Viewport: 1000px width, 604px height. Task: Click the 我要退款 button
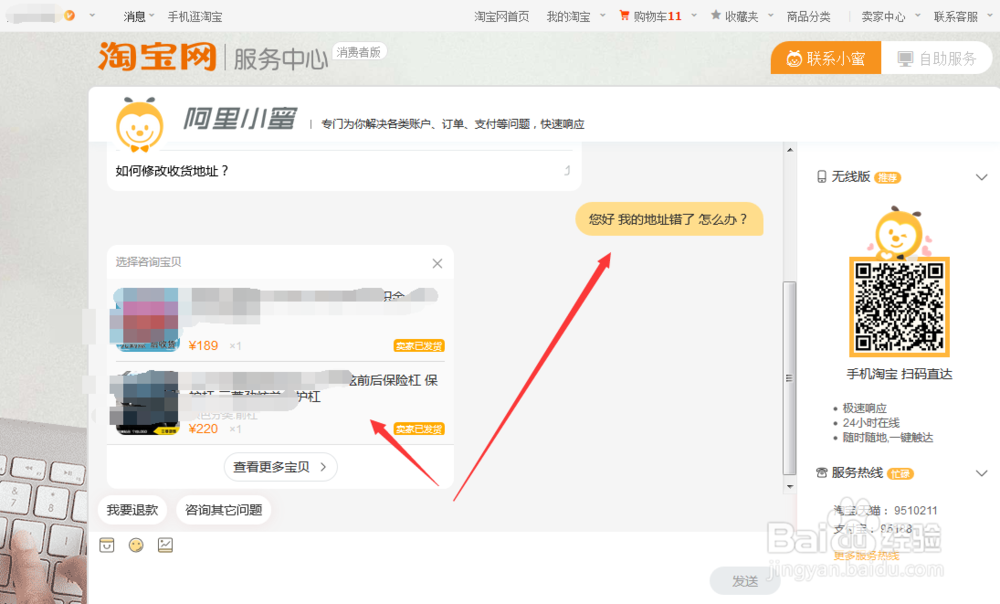pyautogui.click(x=132, y=510)
